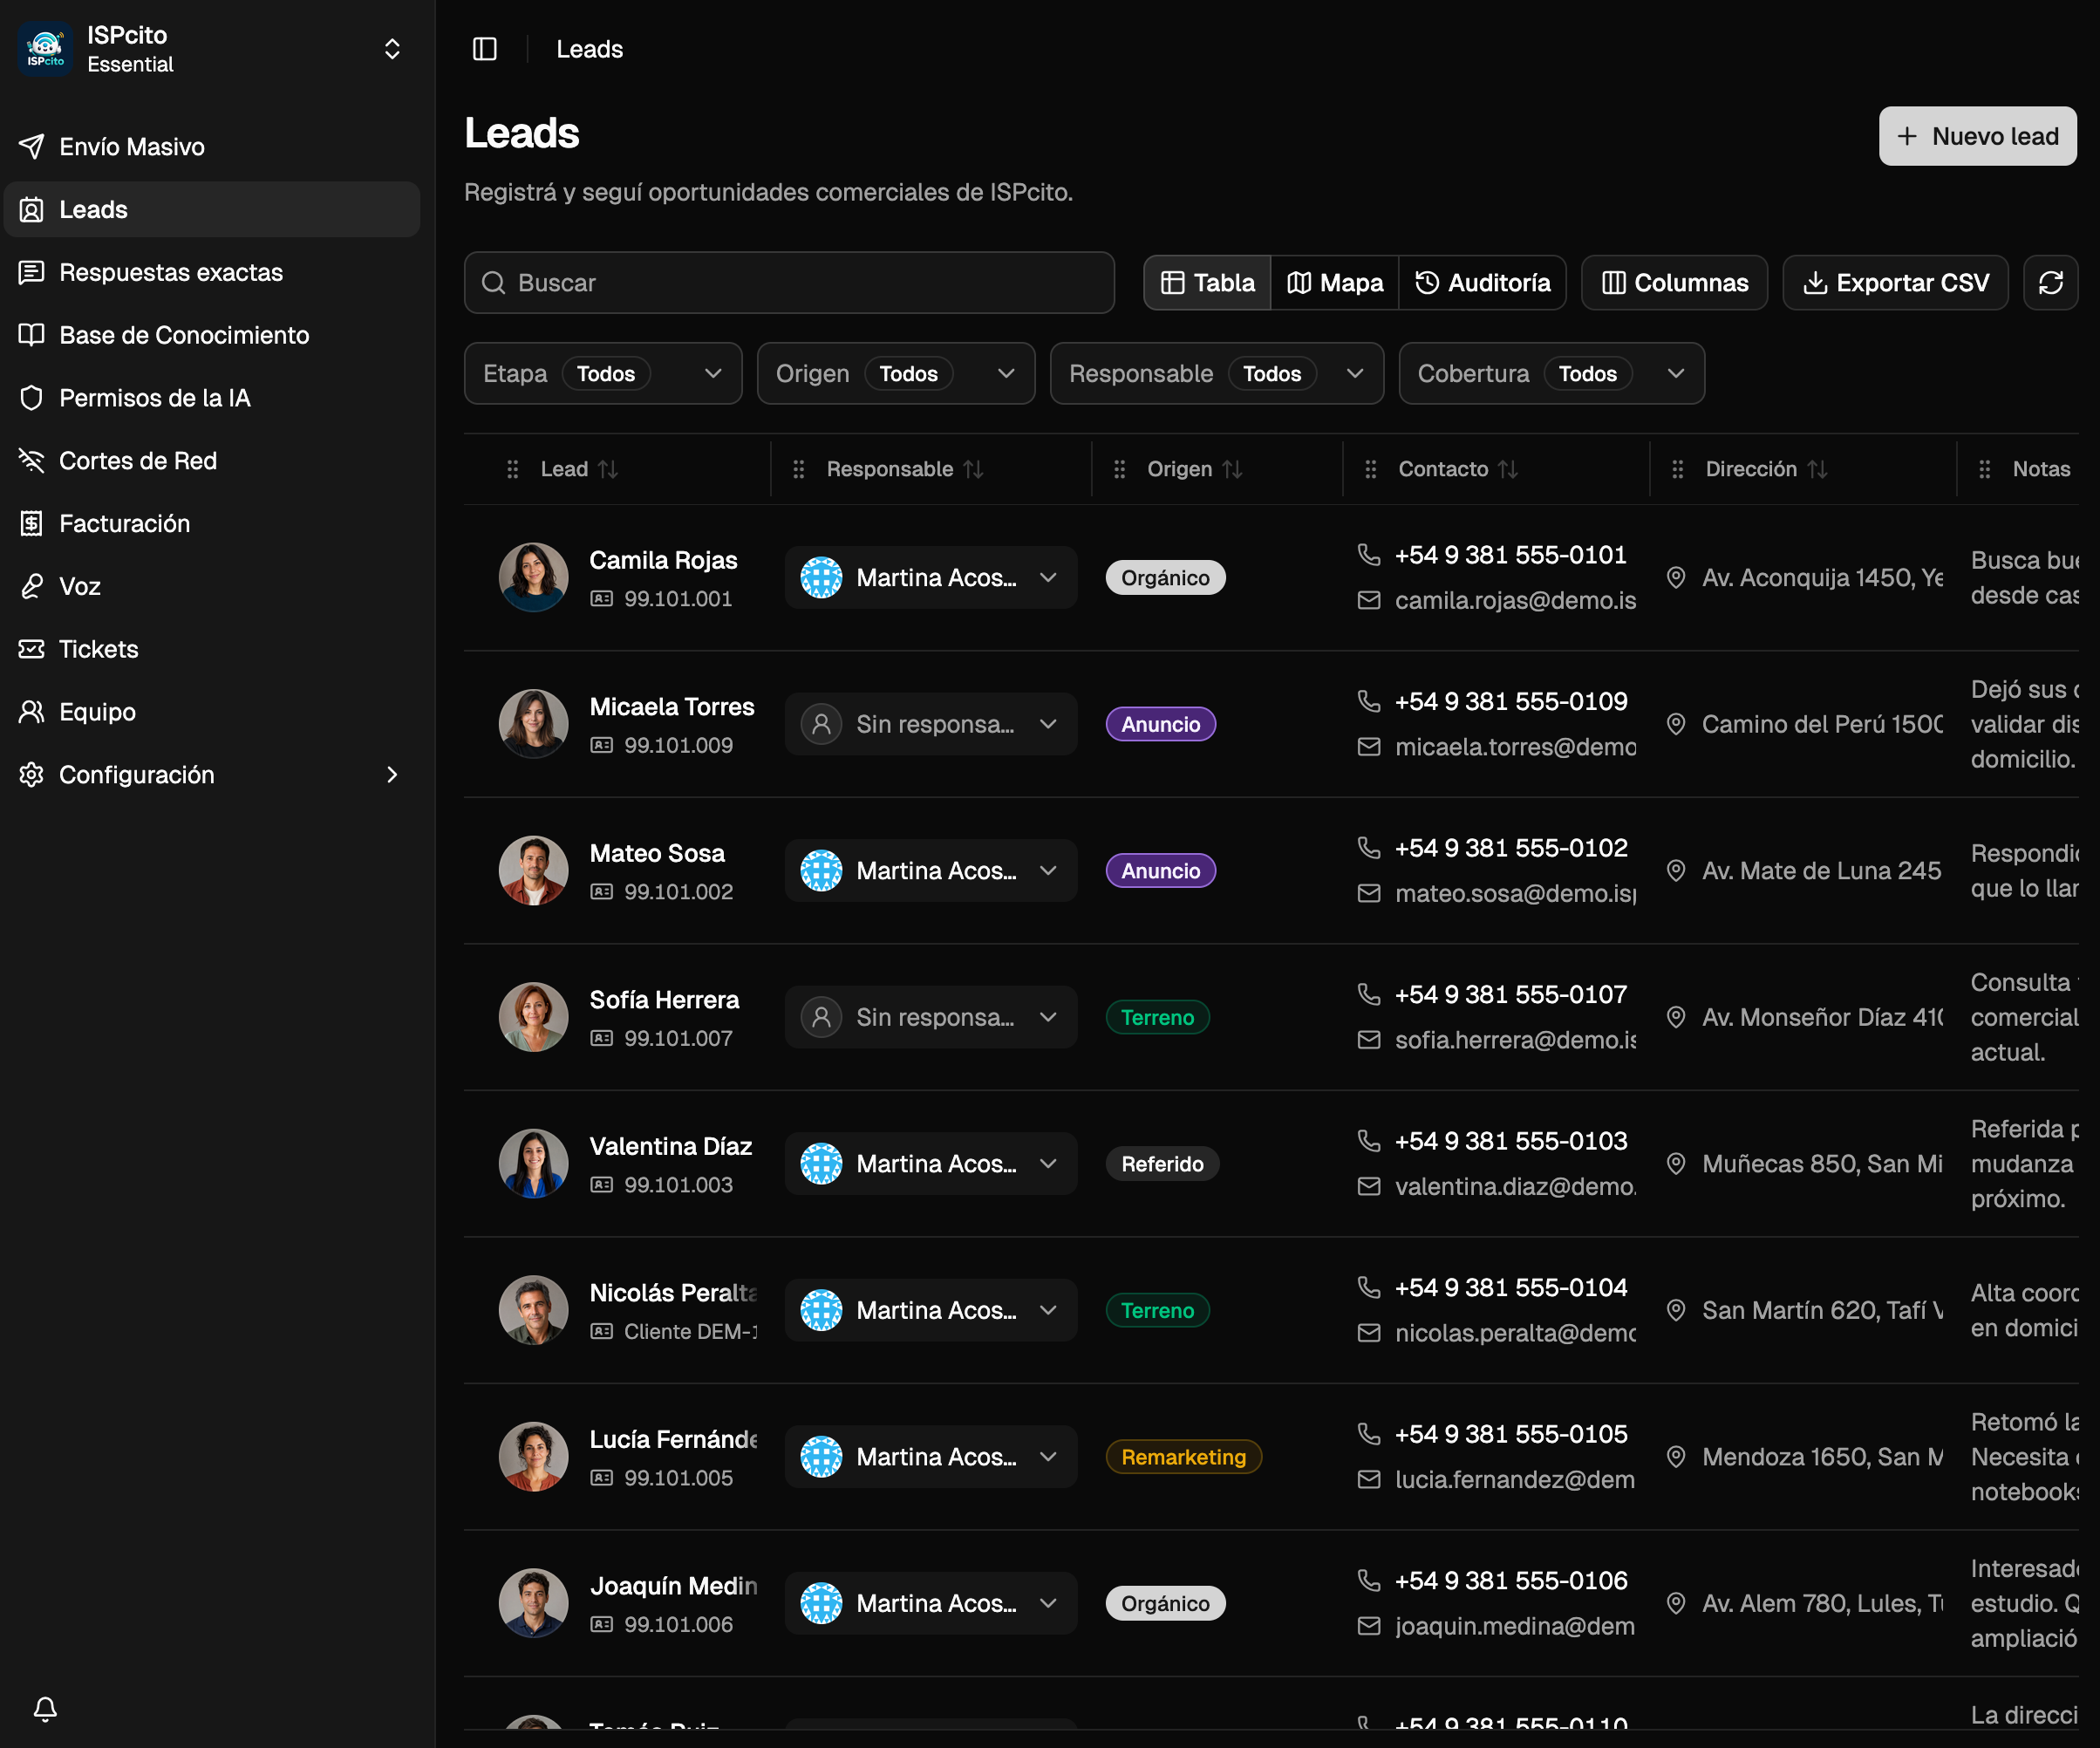Click the refresh icon button

coord(2051,283)
